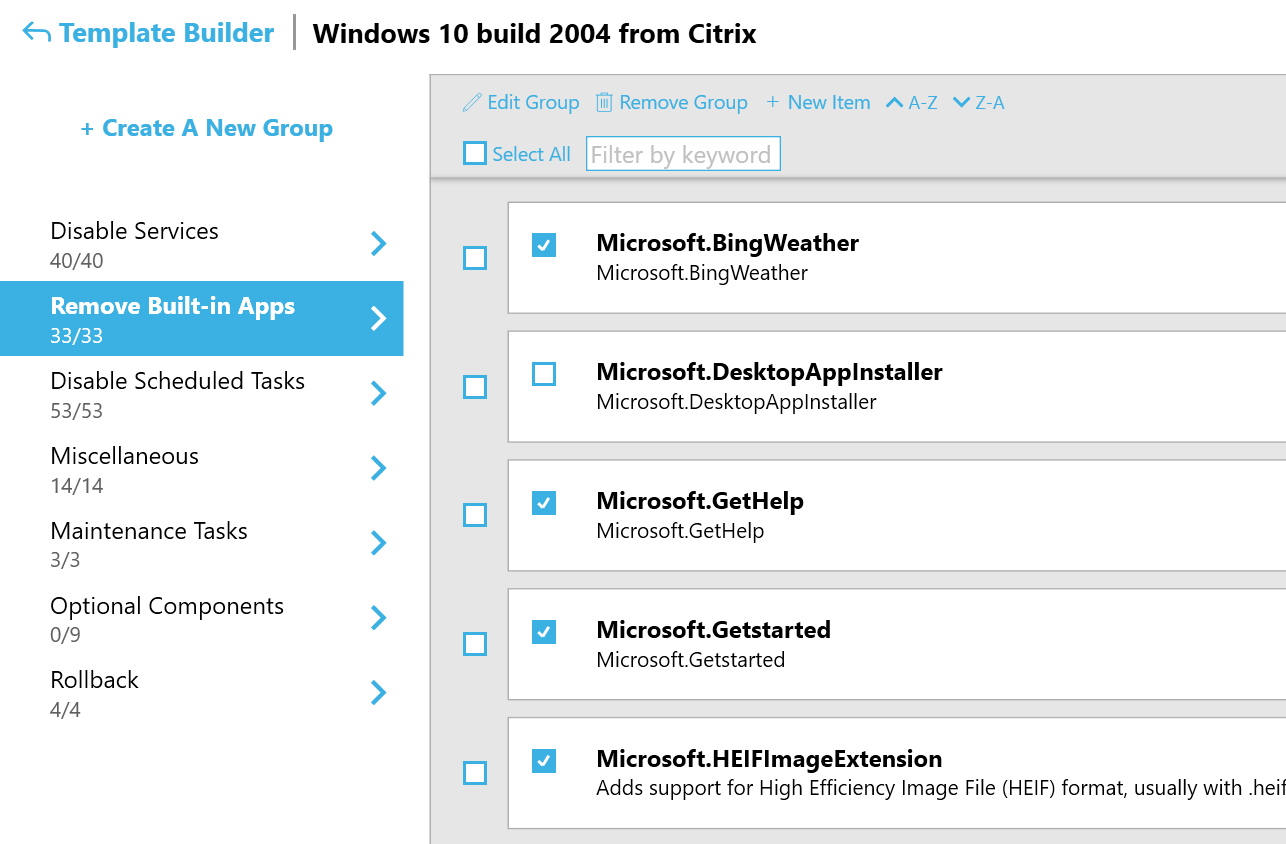Click the Microsoft.Getstarted item title
The image size is (1286, 844).
pyautogui.click(x=713, y=630)
